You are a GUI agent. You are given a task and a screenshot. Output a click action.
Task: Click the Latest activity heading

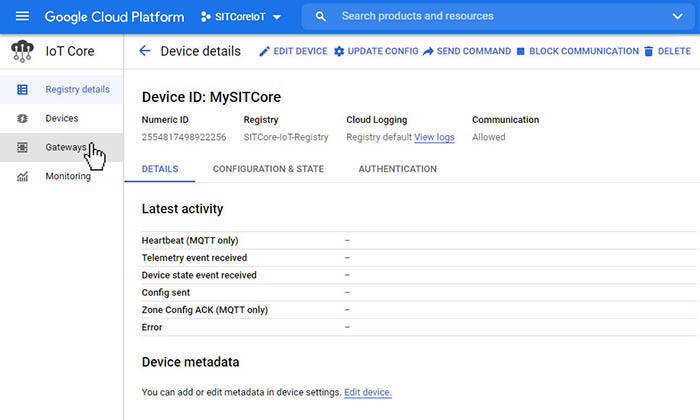pyautogui.click(x=182, y=209)
